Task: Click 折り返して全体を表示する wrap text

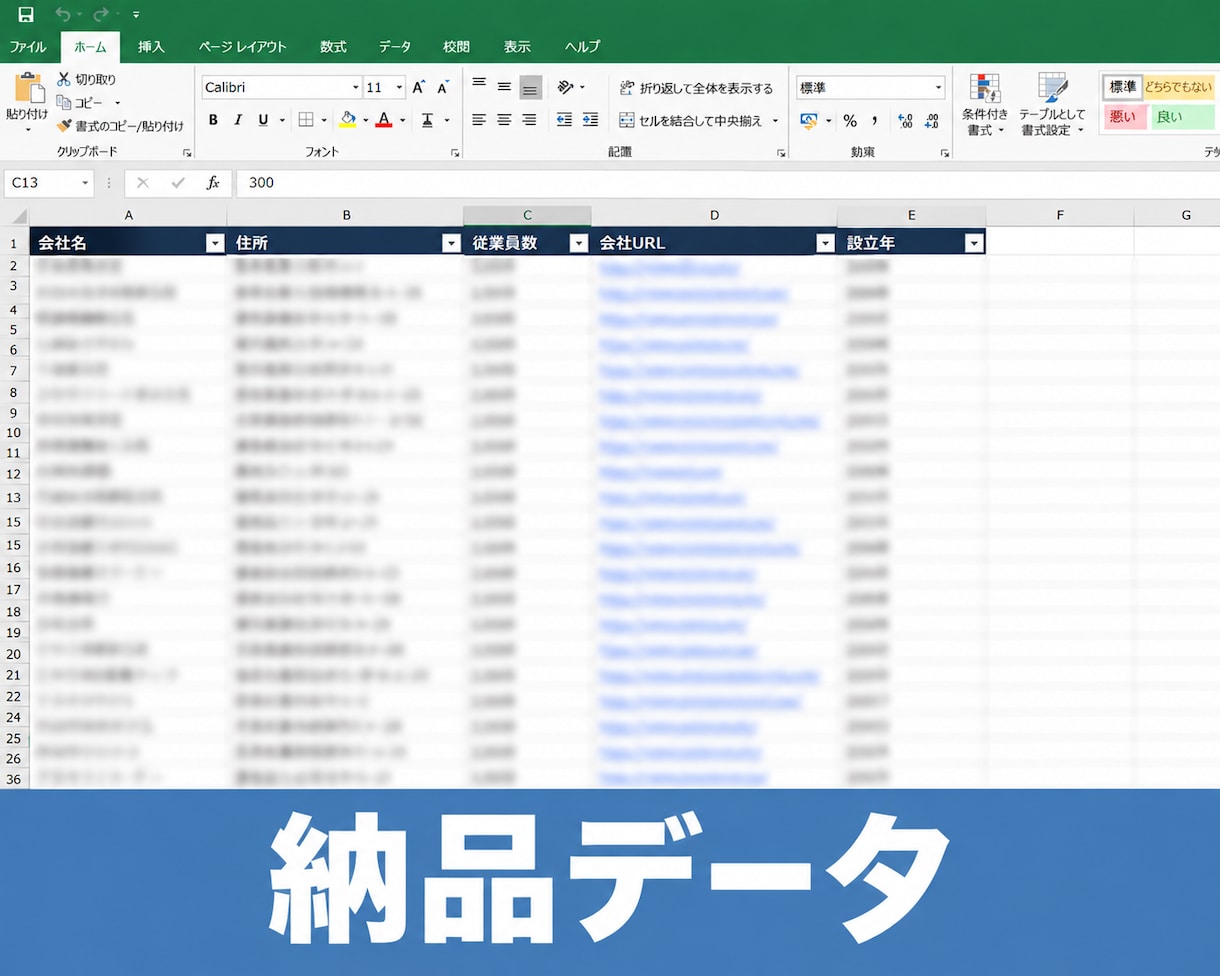Action: [x=696, y=88]
